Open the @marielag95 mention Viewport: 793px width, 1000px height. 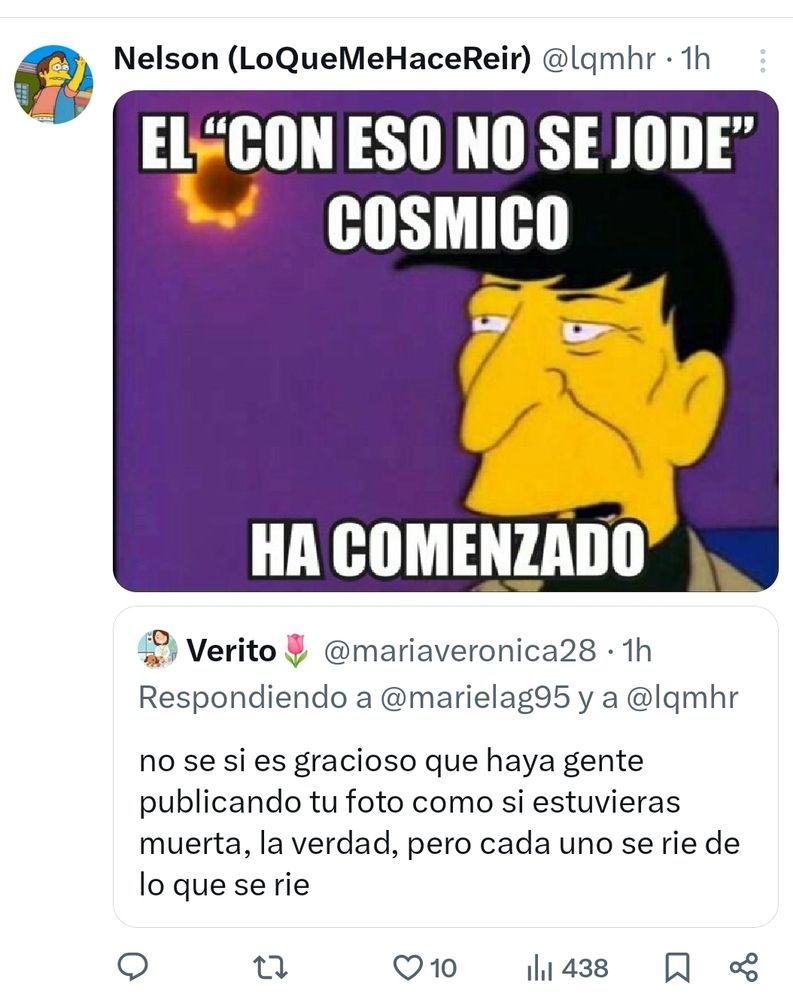[475, 697]
